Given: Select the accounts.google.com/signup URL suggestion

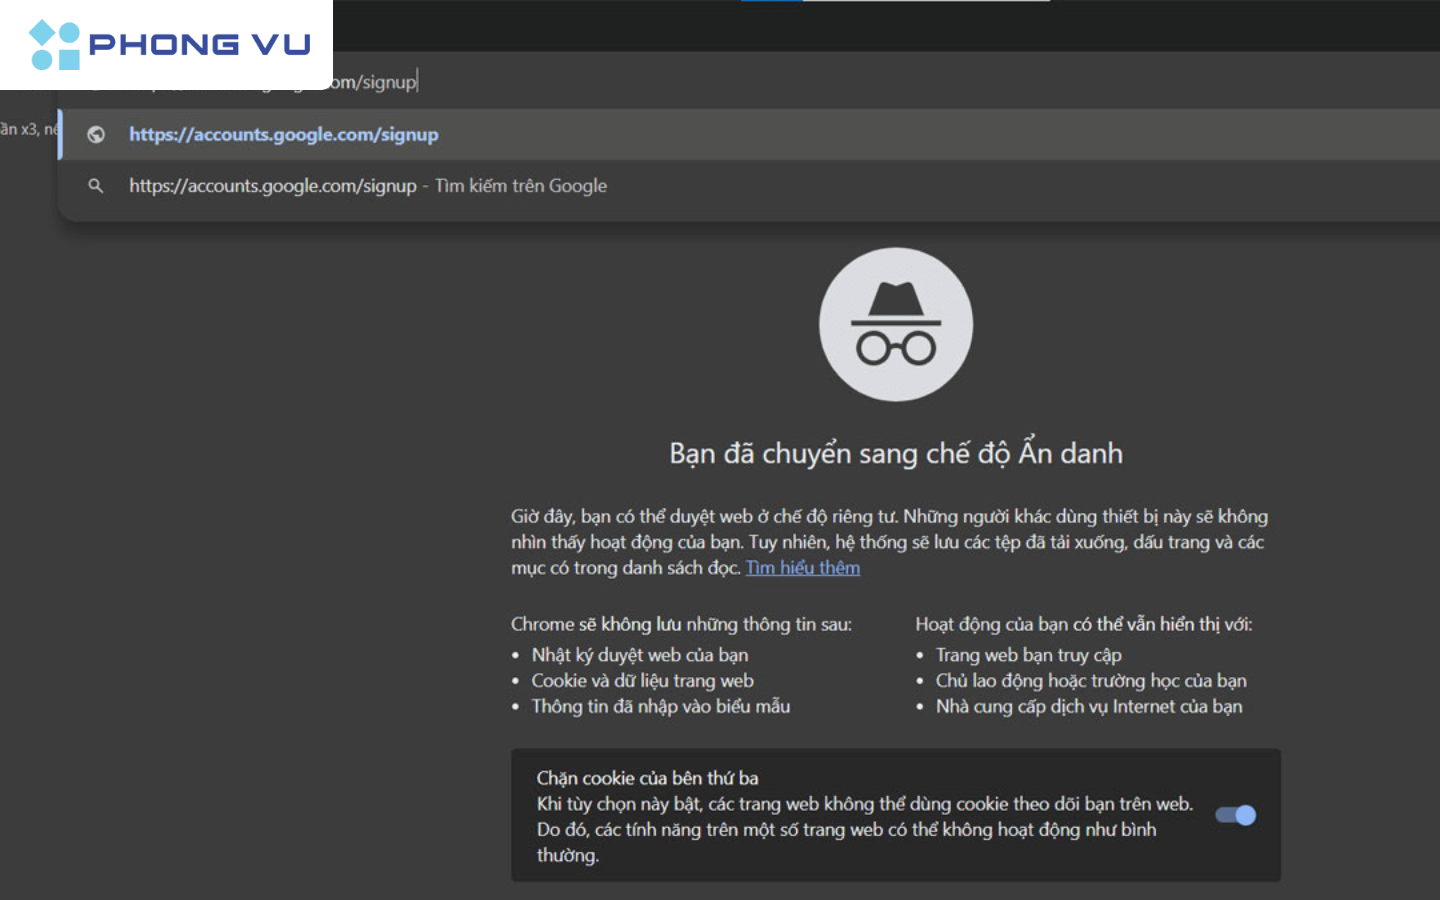Looking at the screenshot, I should (750, 134).
